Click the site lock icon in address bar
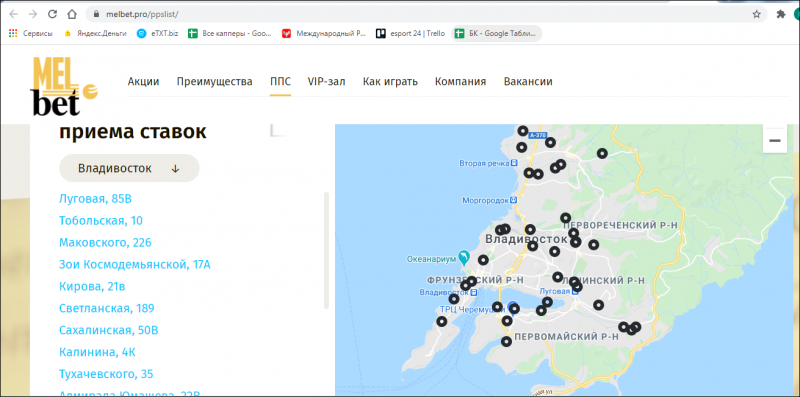This screenshot has width=800, height=397. (97, 14)
